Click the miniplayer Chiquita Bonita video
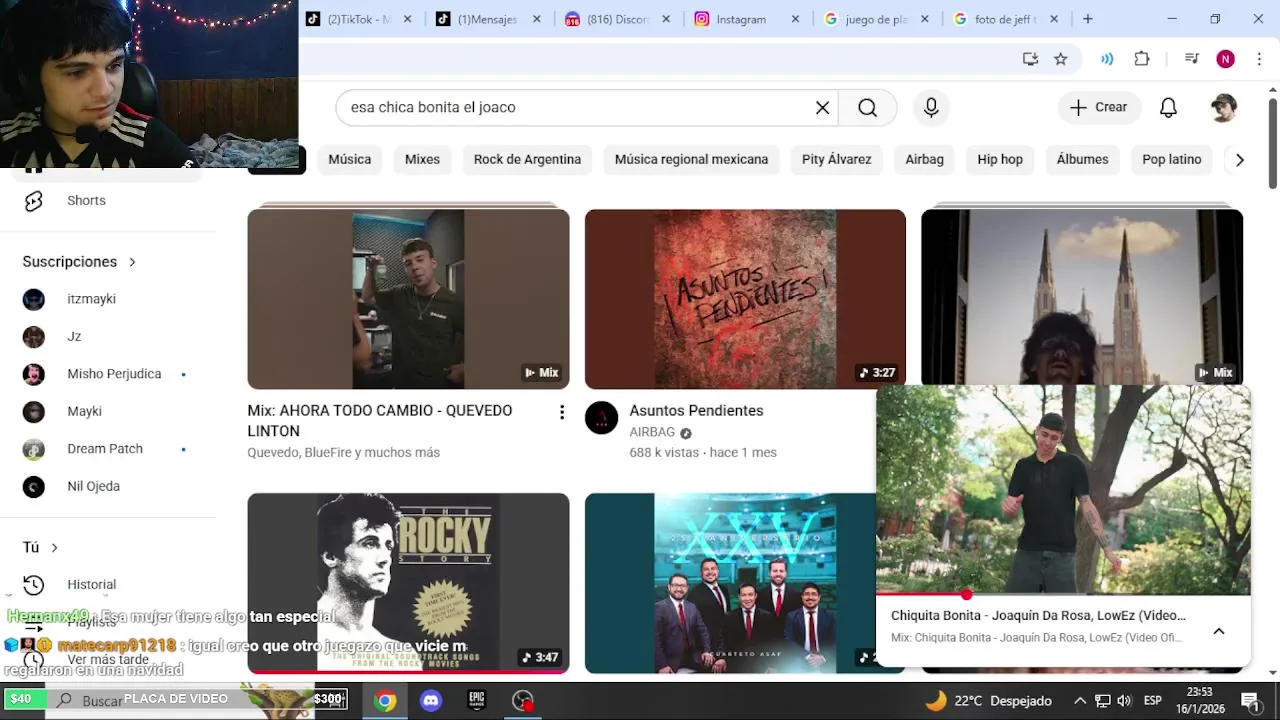 [x=1063, y=490]
